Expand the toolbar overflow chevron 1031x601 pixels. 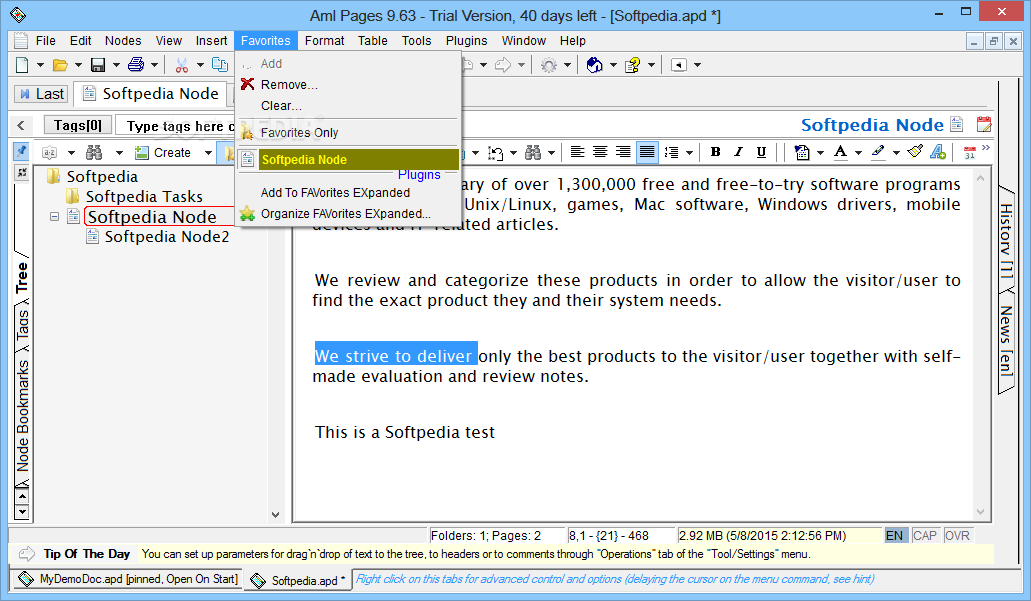click(986, 147)
